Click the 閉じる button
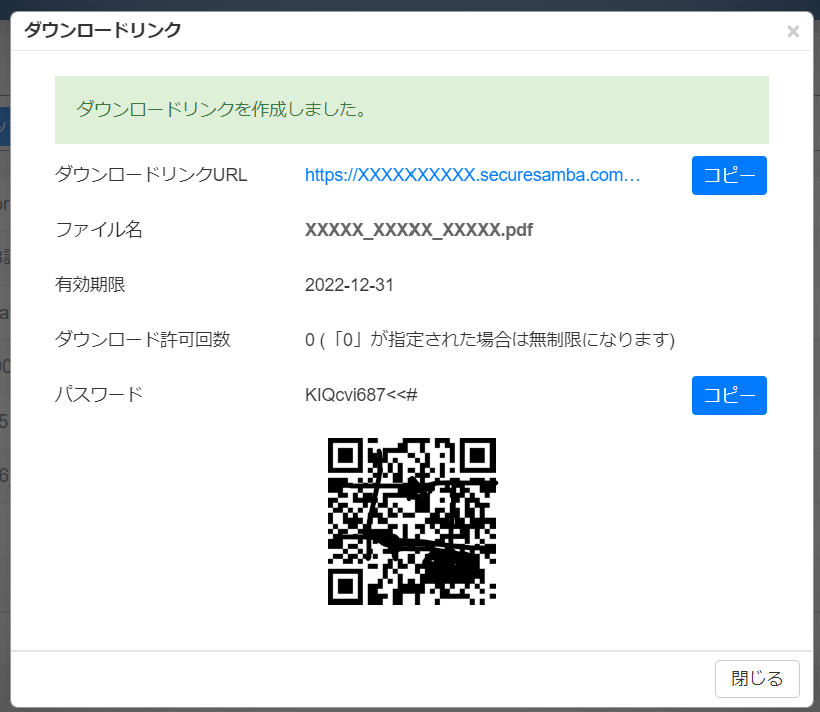820x712 pixels. point(757,679)
